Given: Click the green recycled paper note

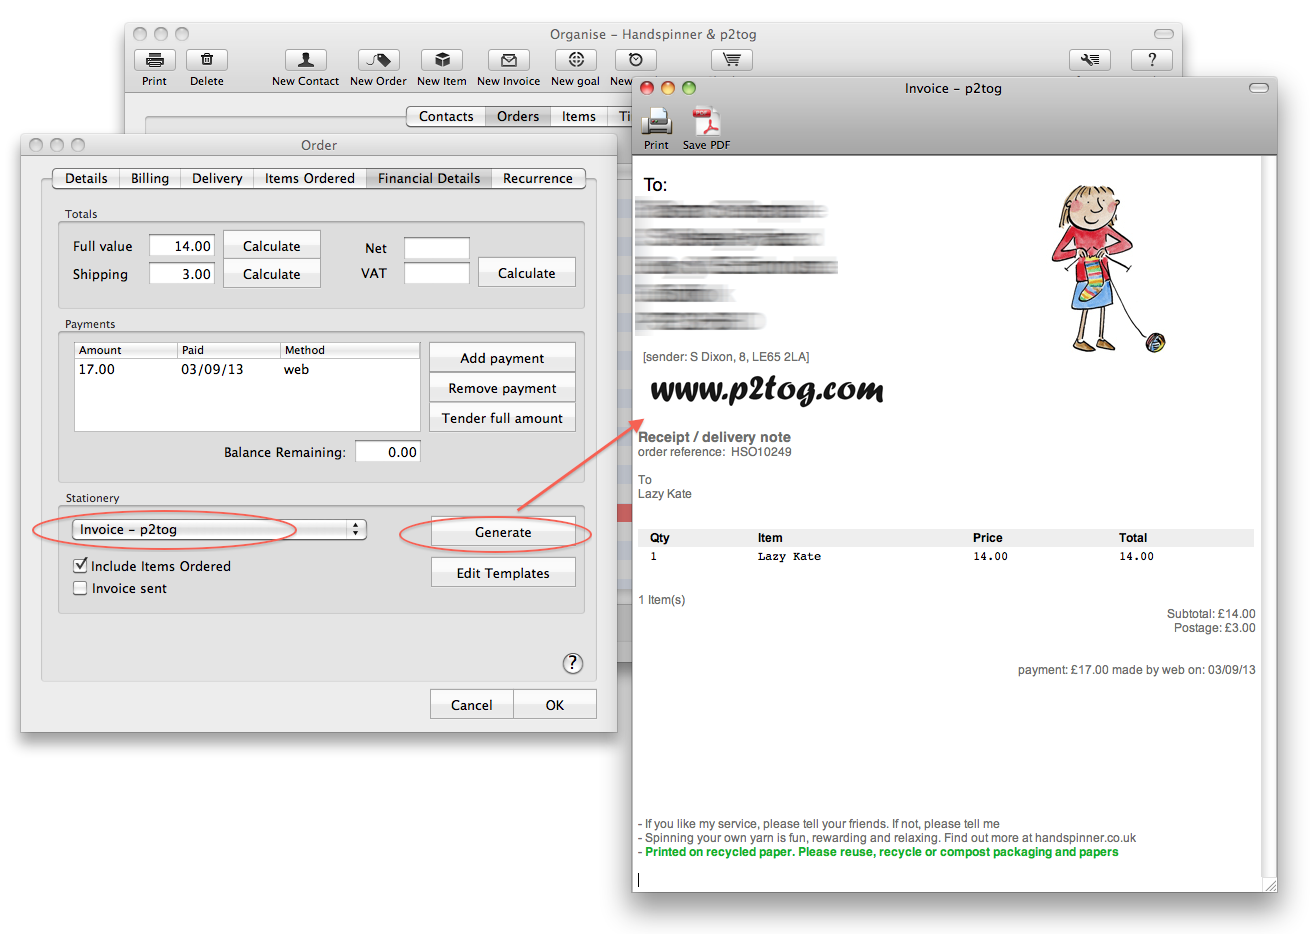Looking at the screenshot, I should point(881,852).
